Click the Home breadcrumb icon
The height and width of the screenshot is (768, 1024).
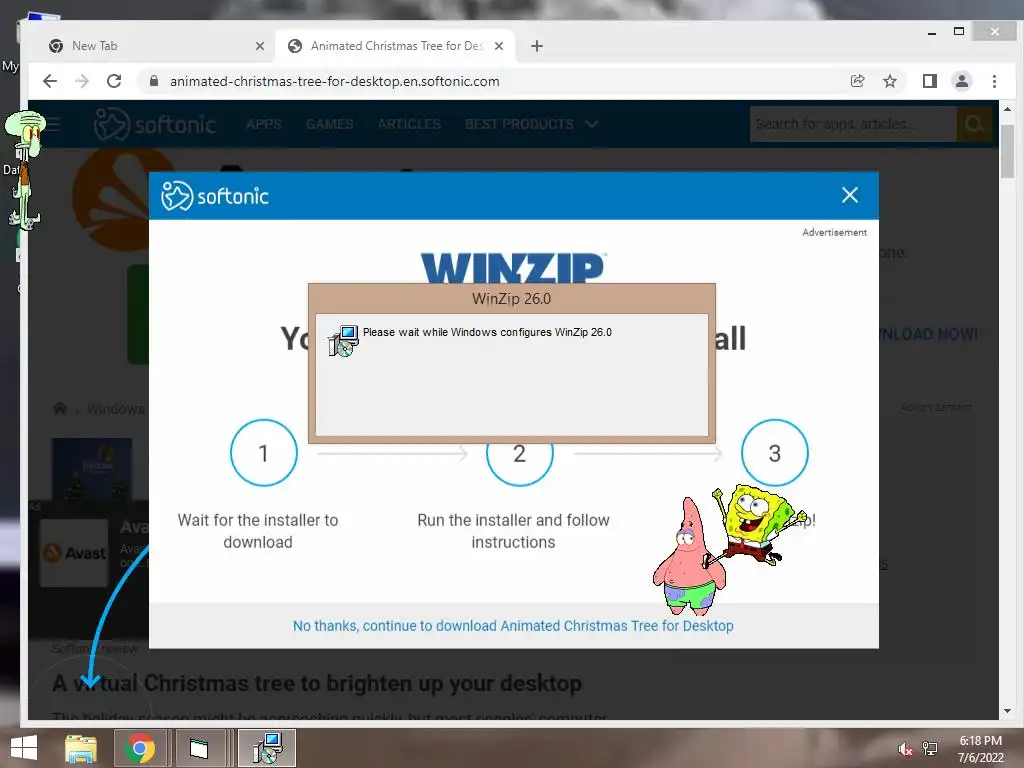click(x=59, y=409)
